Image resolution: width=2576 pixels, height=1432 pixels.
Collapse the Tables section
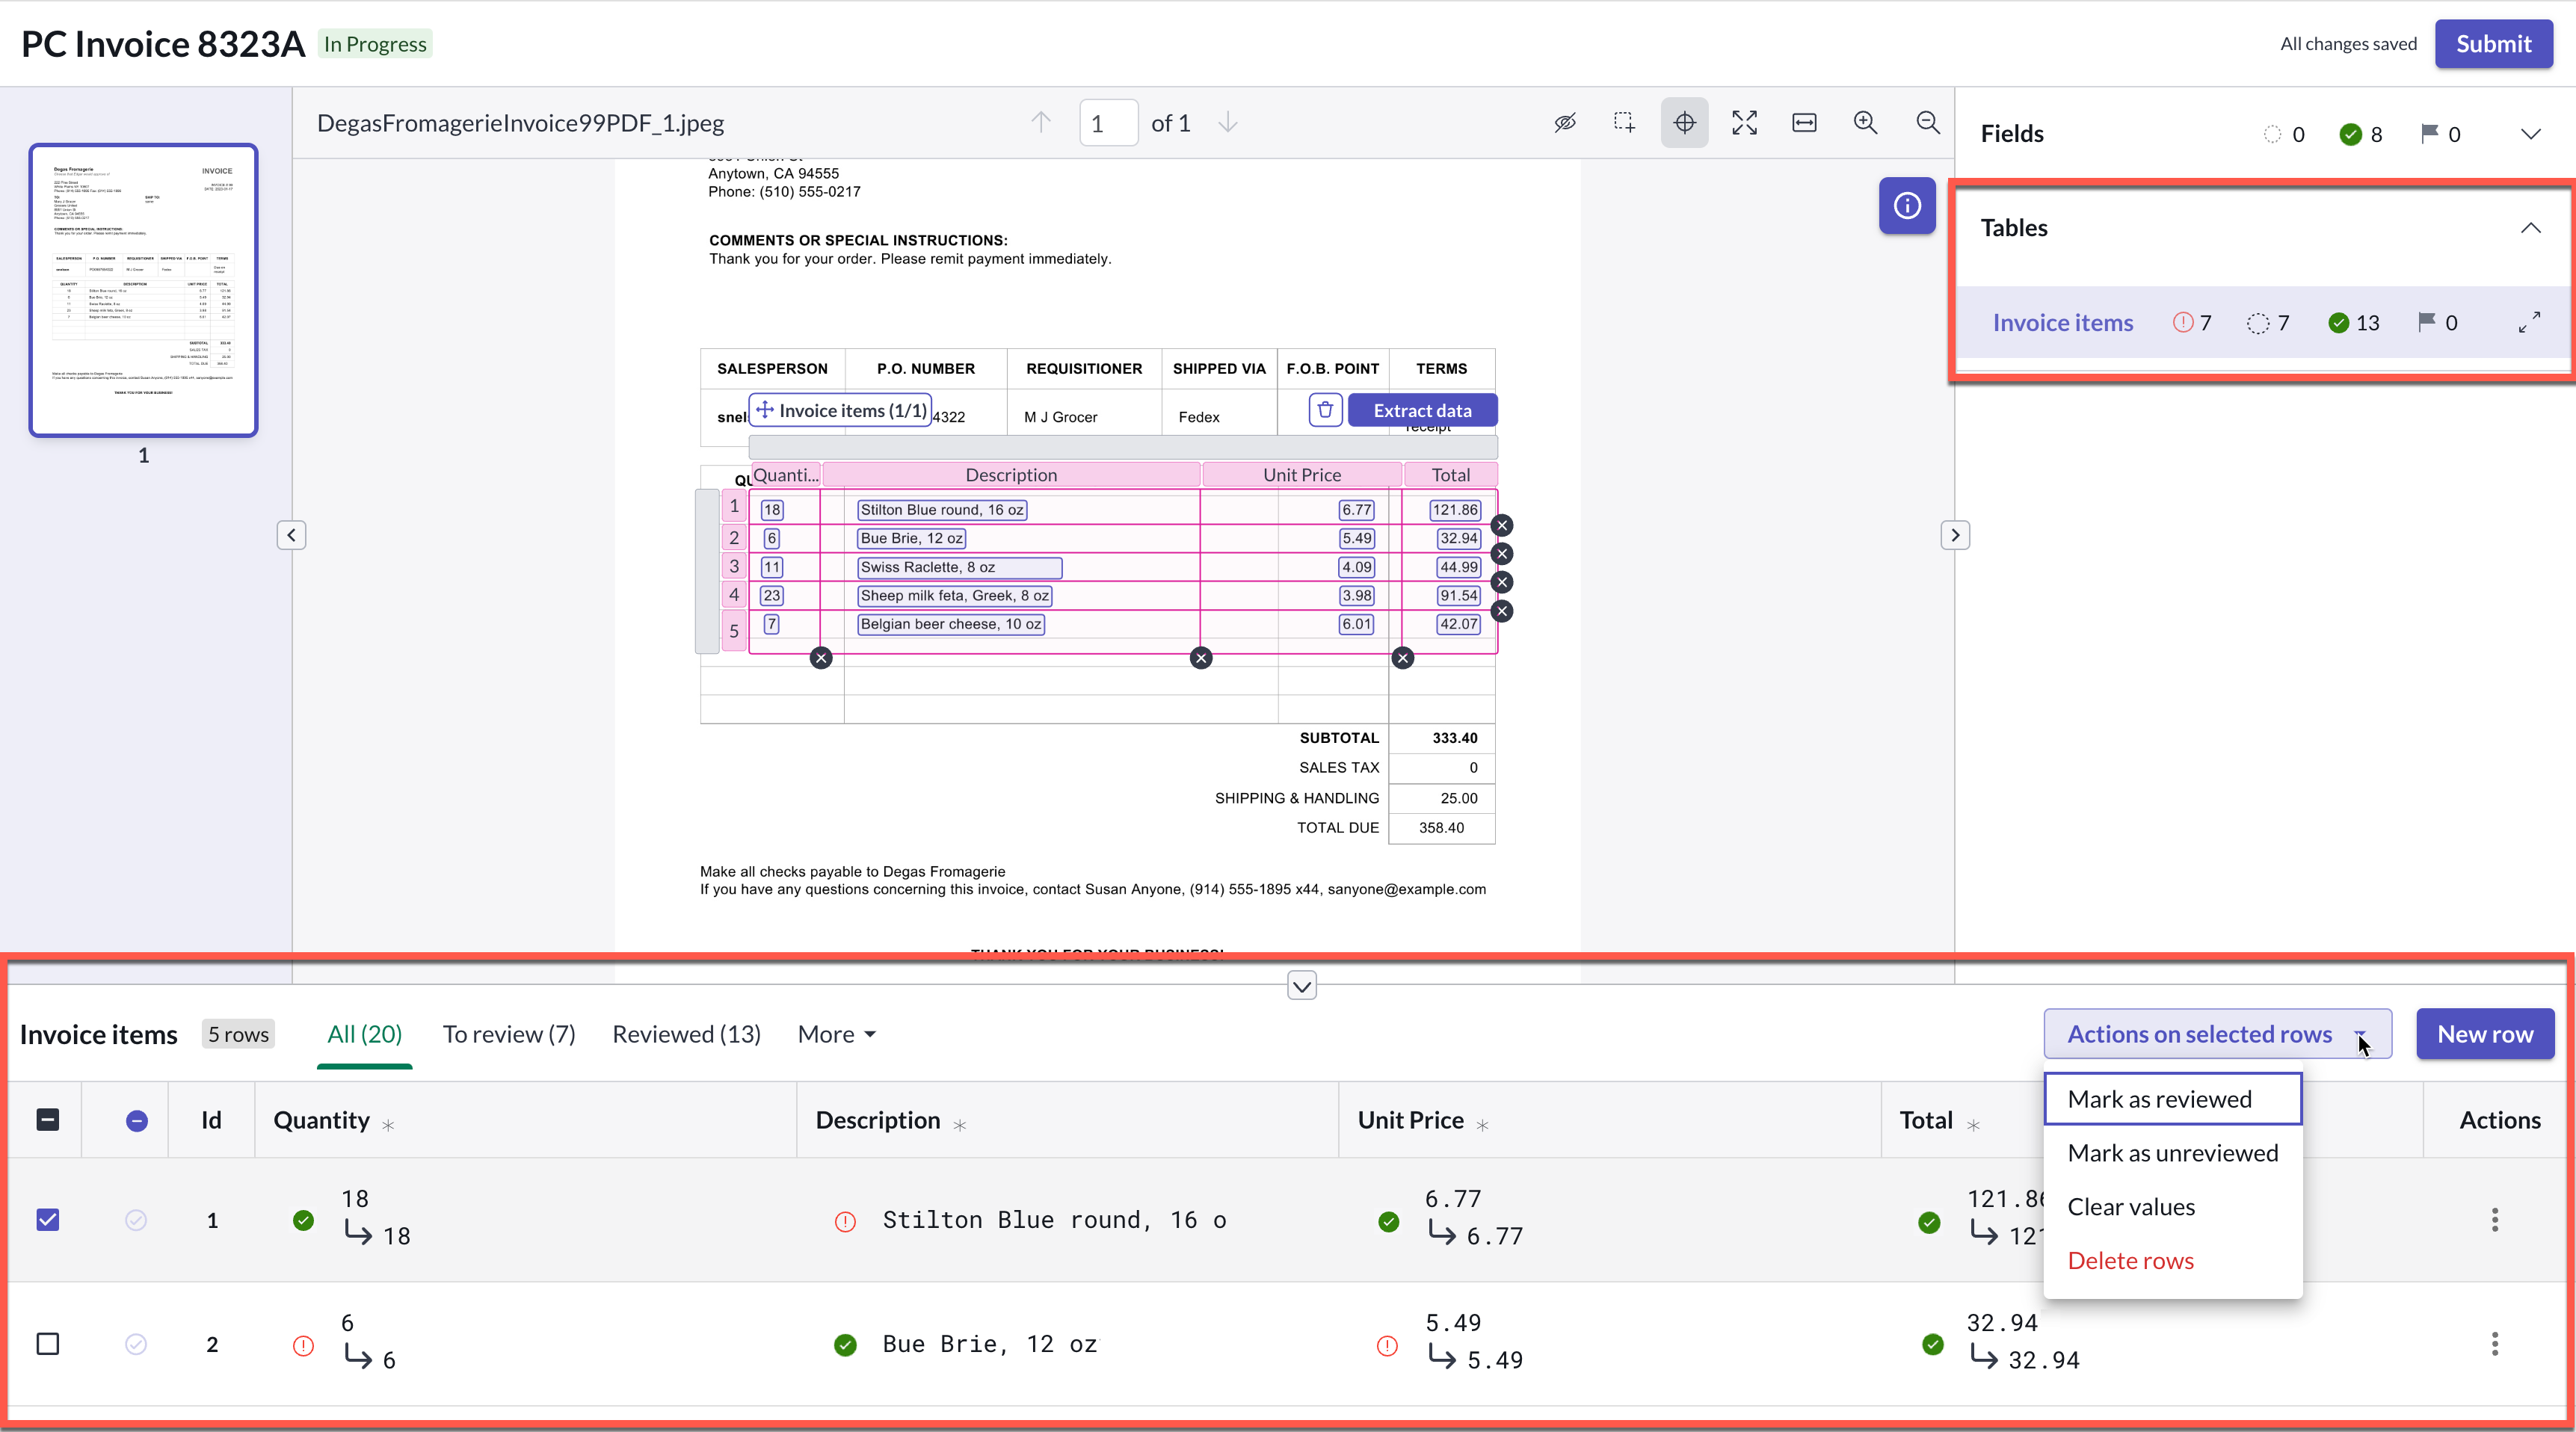coord(2530,228)
